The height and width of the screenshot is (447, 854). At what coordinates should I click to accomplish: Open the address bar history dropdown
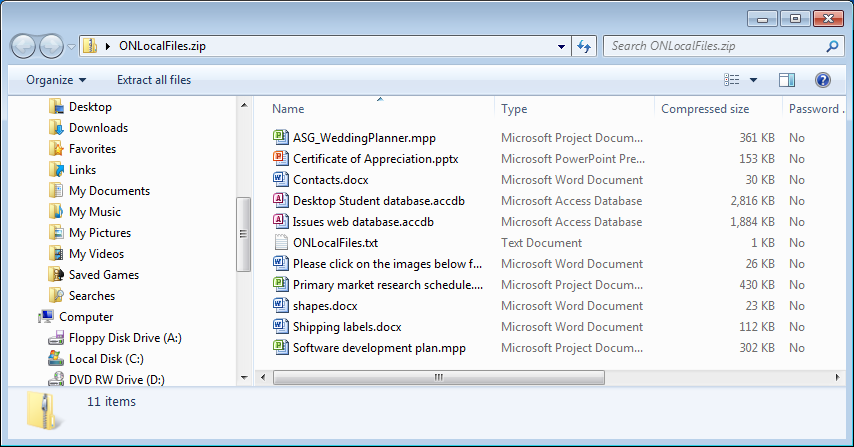tap(561, 46)
